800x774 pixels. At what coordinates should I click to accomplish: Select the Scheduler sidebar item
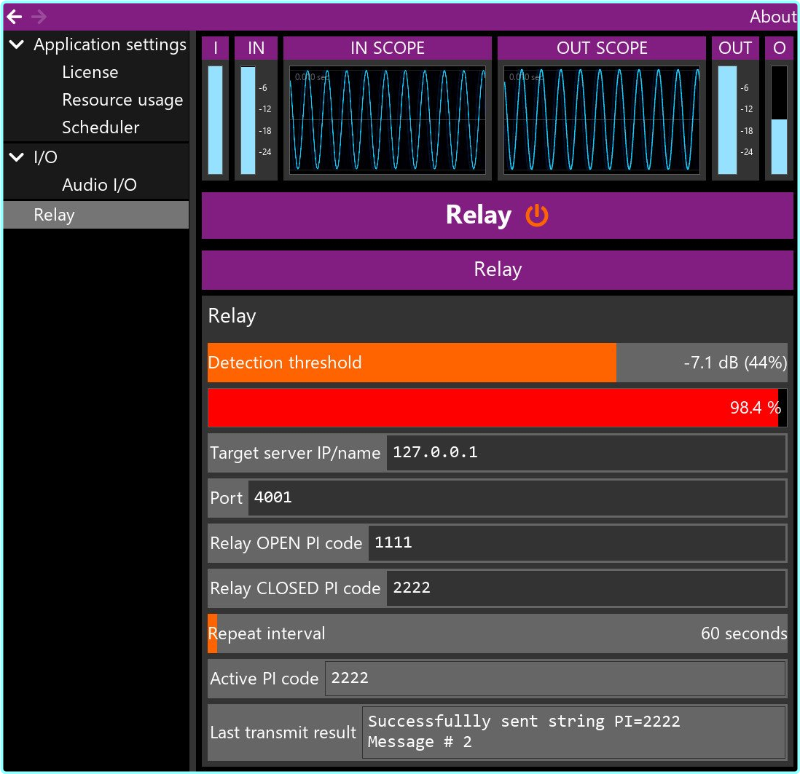click(100, 127)
